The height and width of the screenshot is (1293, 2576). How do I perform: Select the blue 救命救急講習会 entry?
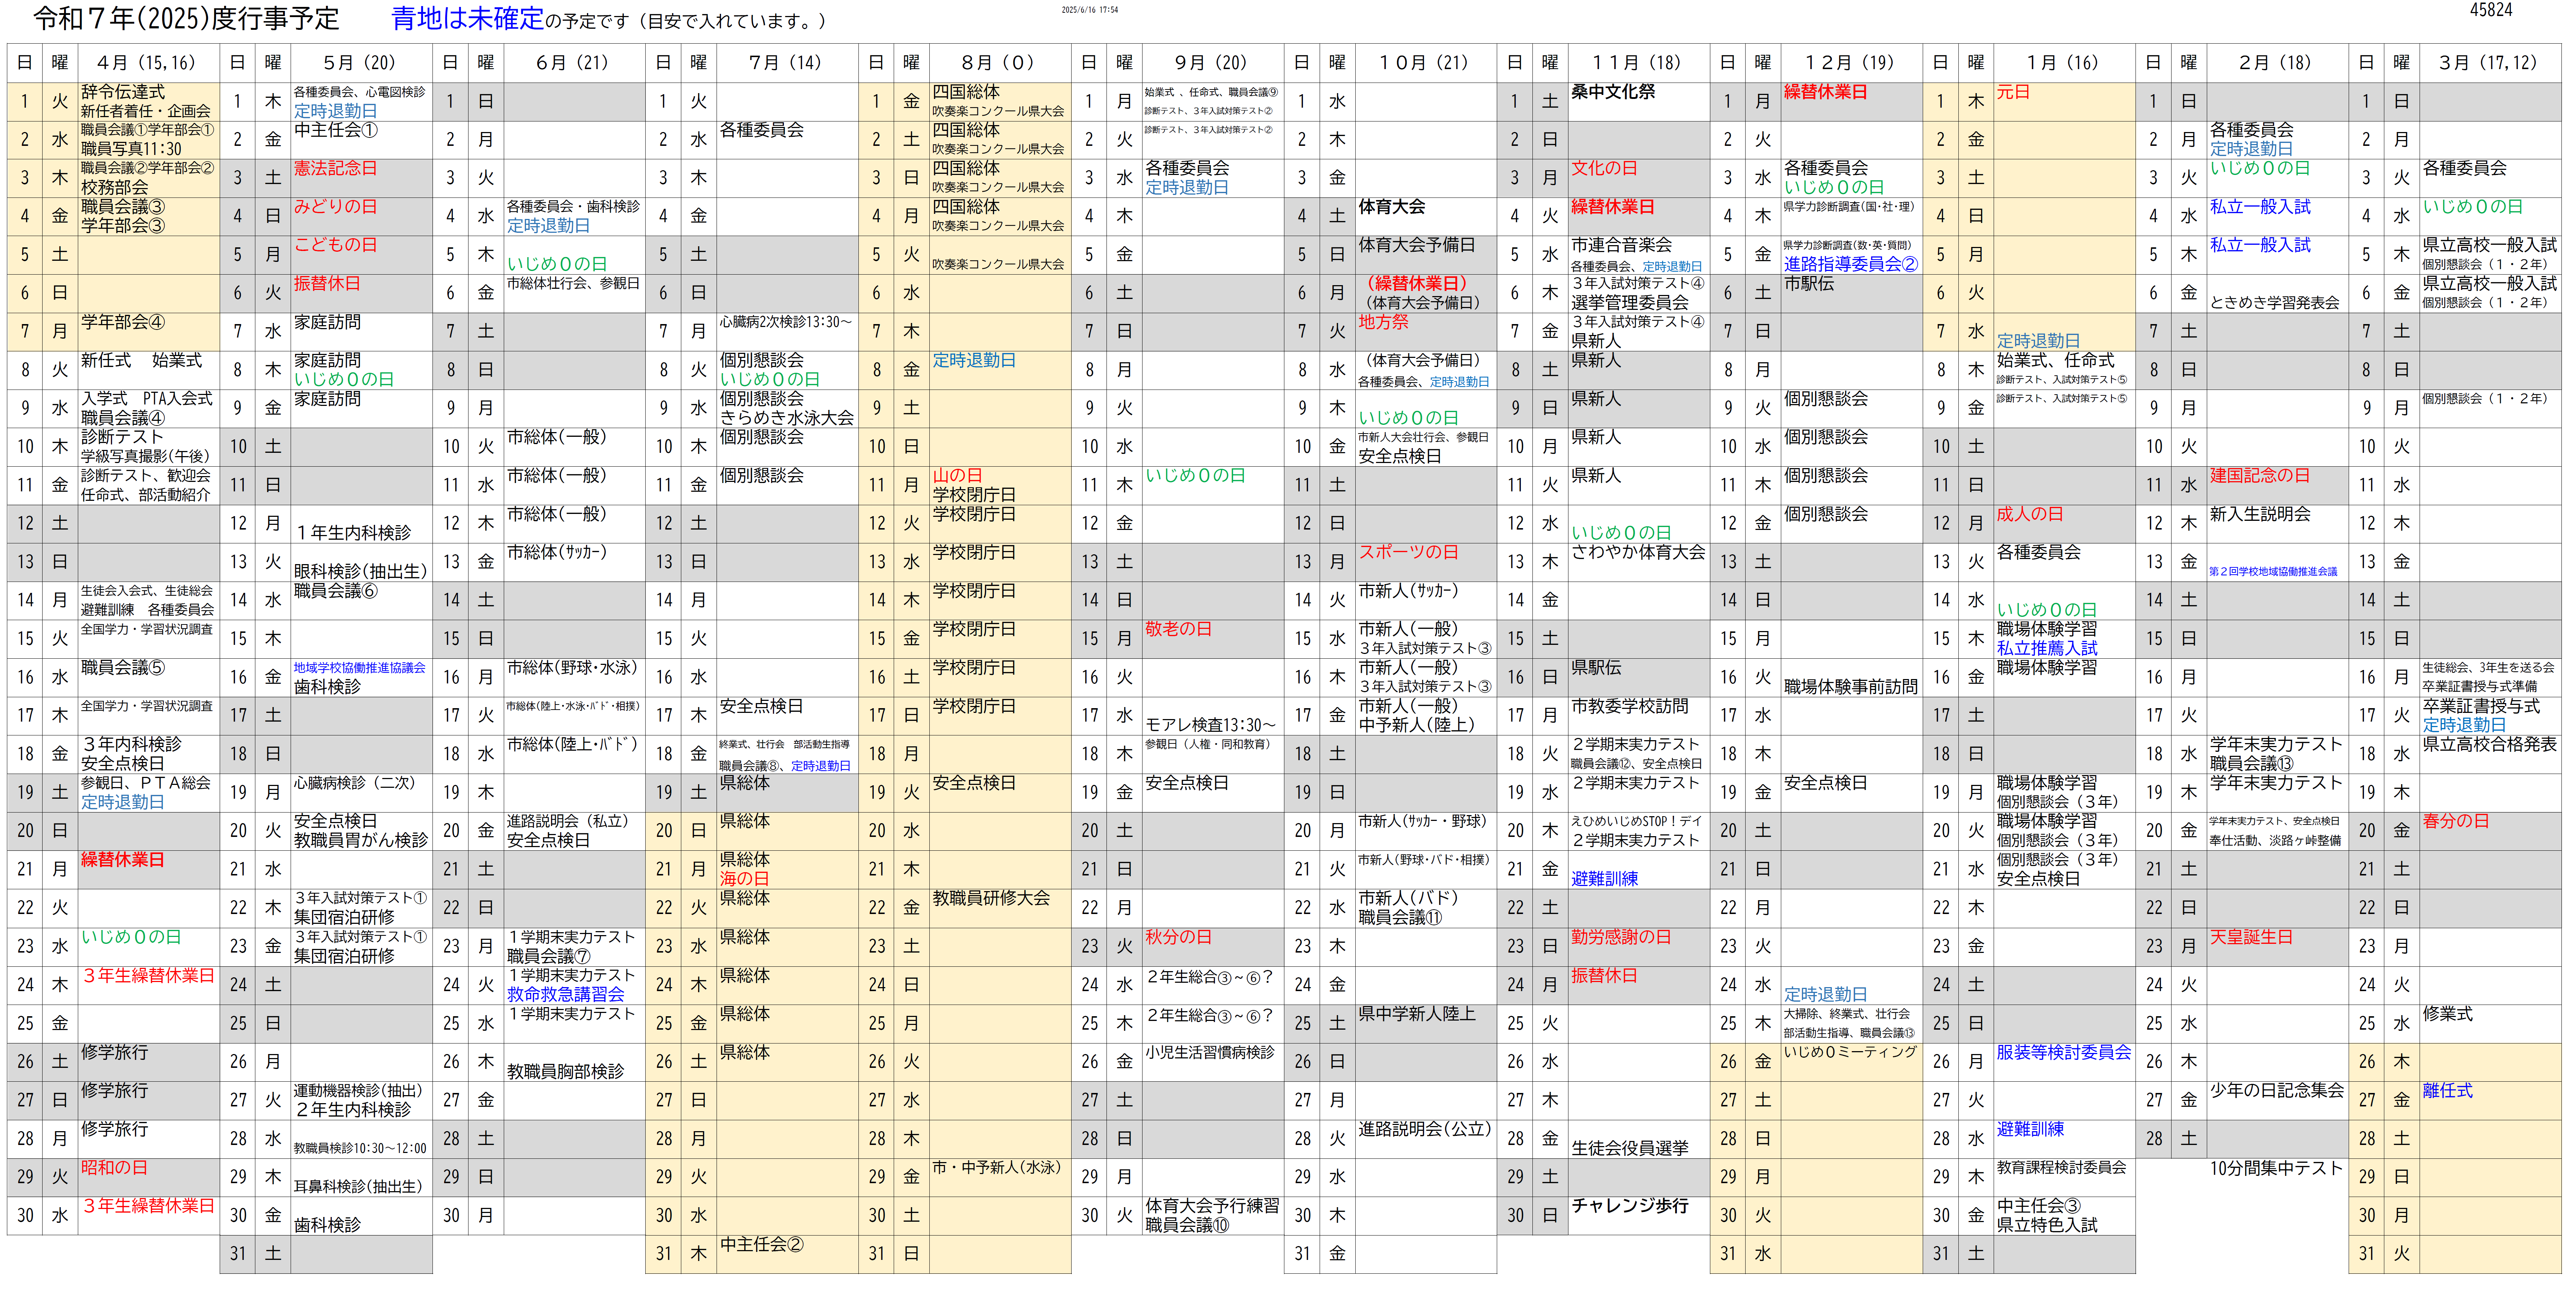[x=566, y=995]
